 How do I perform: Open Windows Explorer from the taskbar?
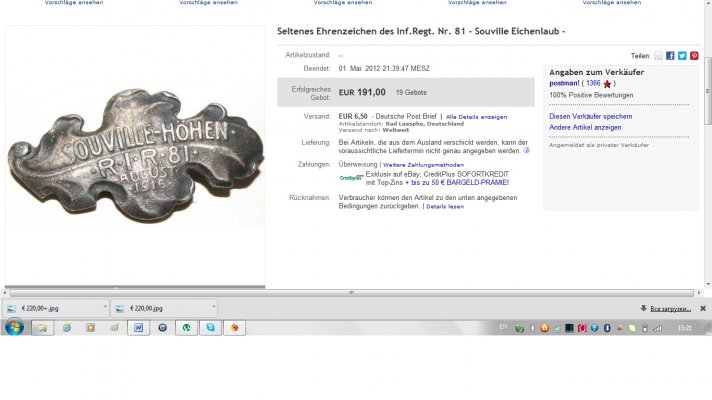43,328
